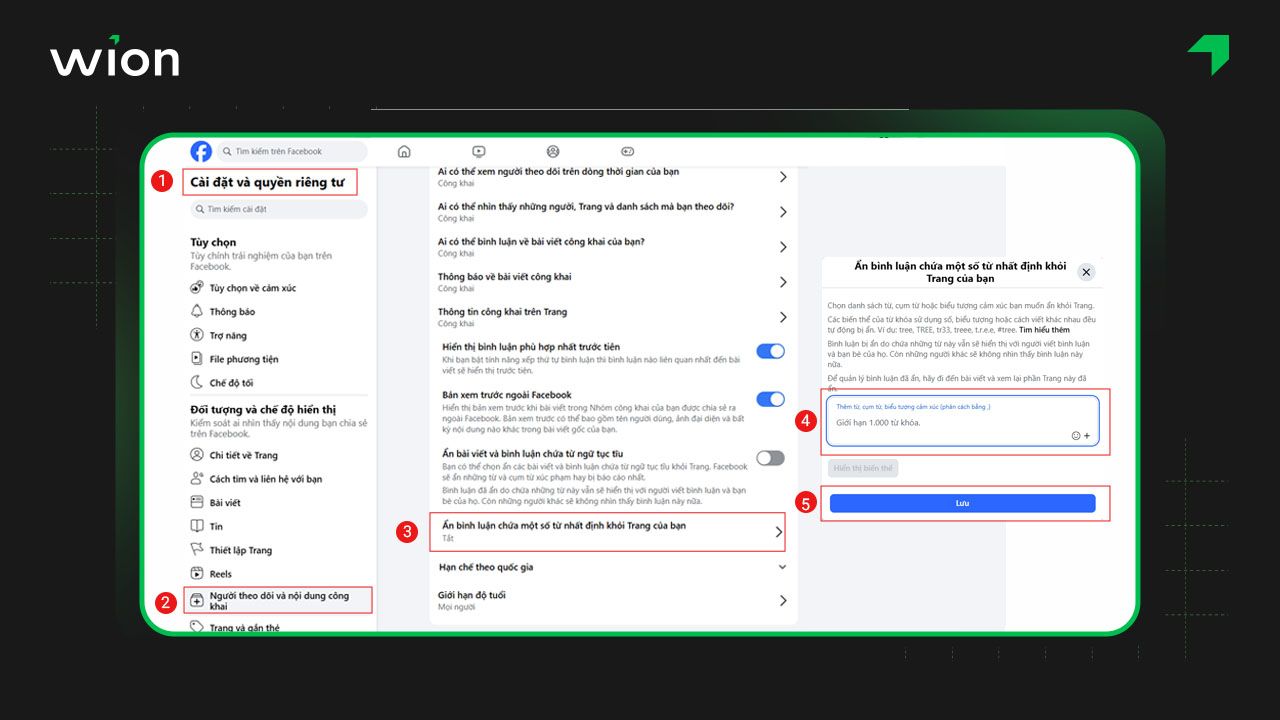Click the Chế độ tối moon icon
The height and width of the screenshot is (720, 1280).
197,382
